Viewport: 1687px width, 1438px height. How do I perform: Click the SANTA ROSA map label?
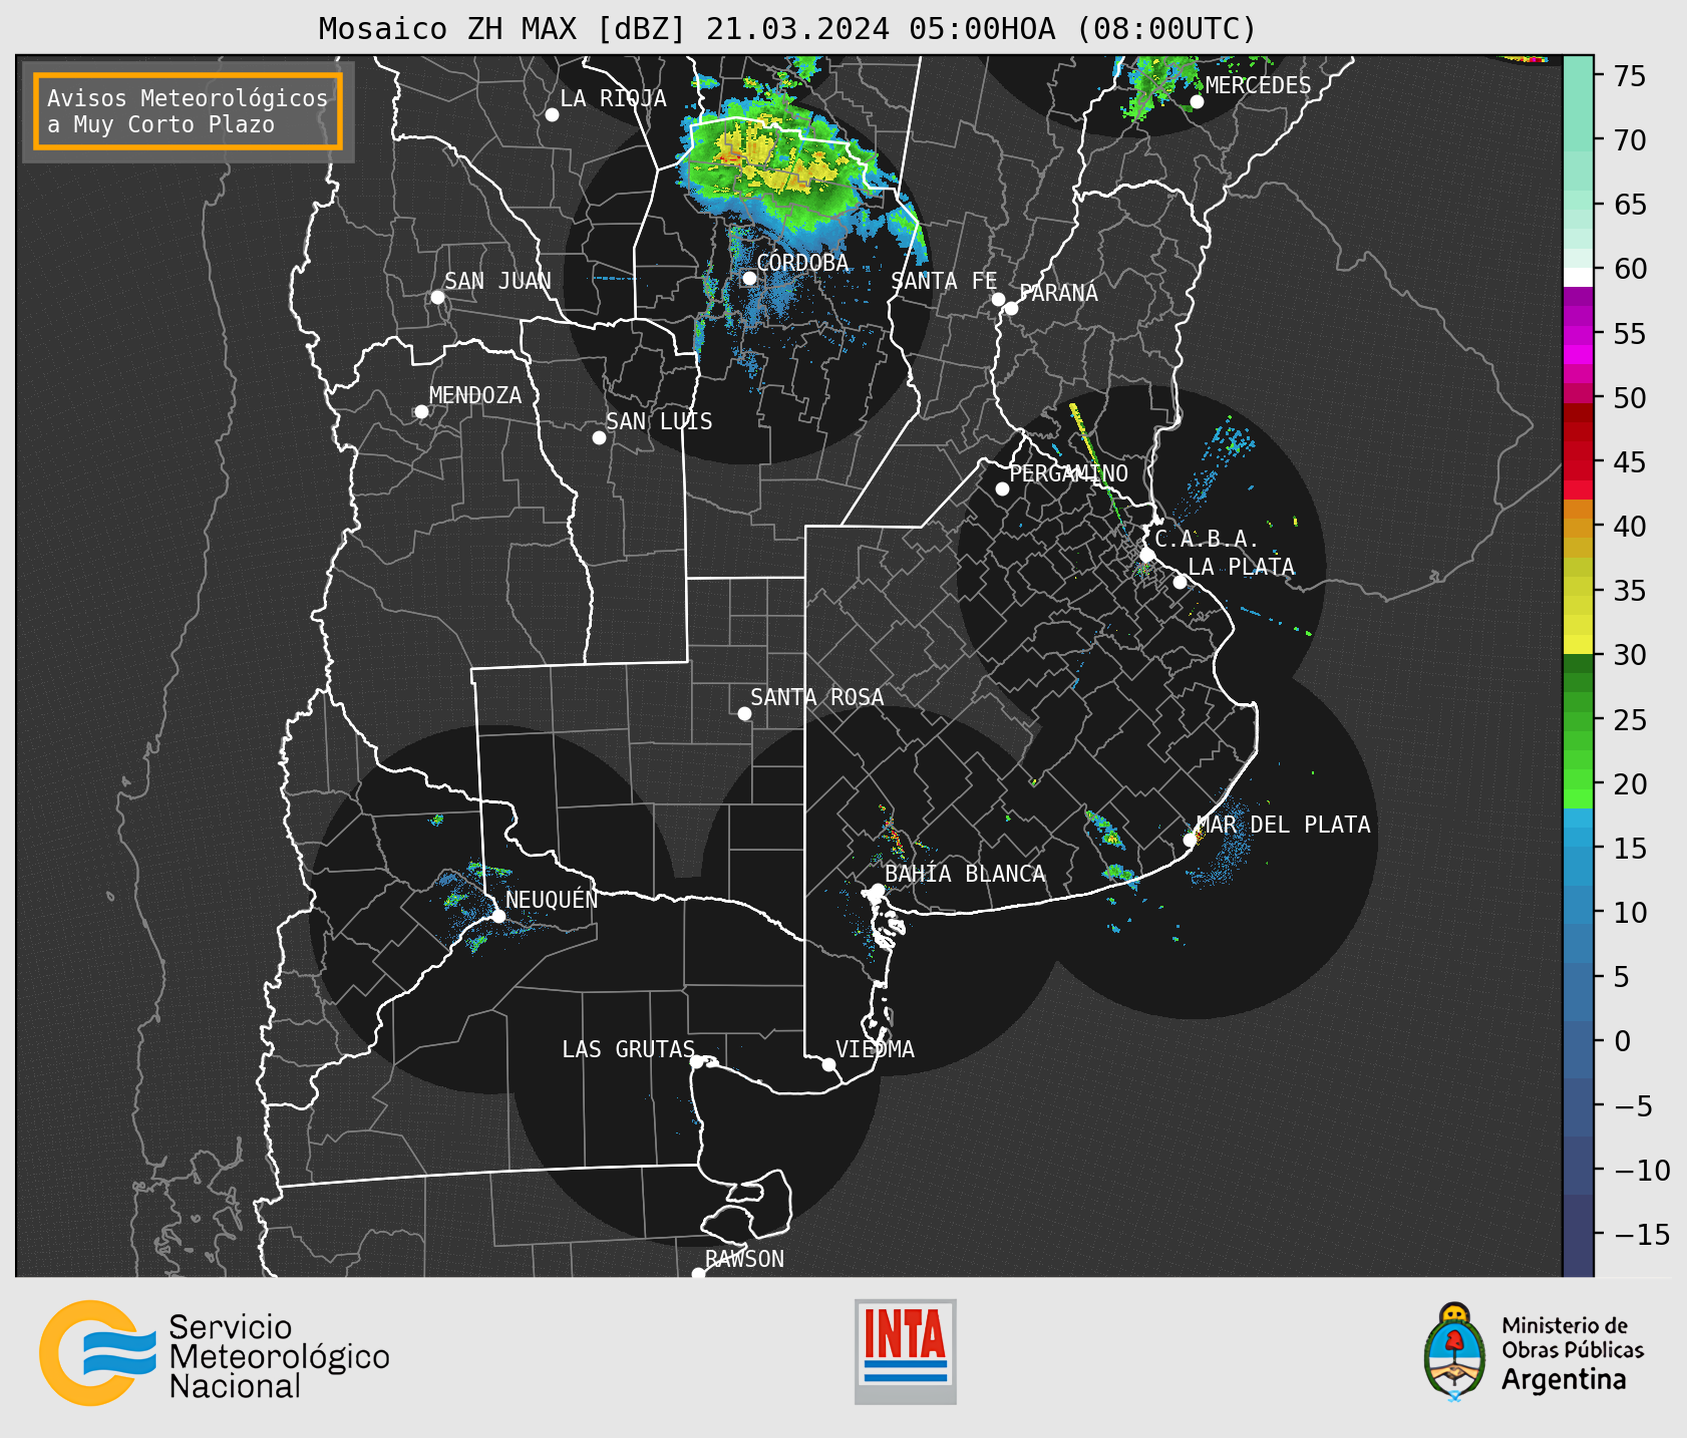point(817,697)
